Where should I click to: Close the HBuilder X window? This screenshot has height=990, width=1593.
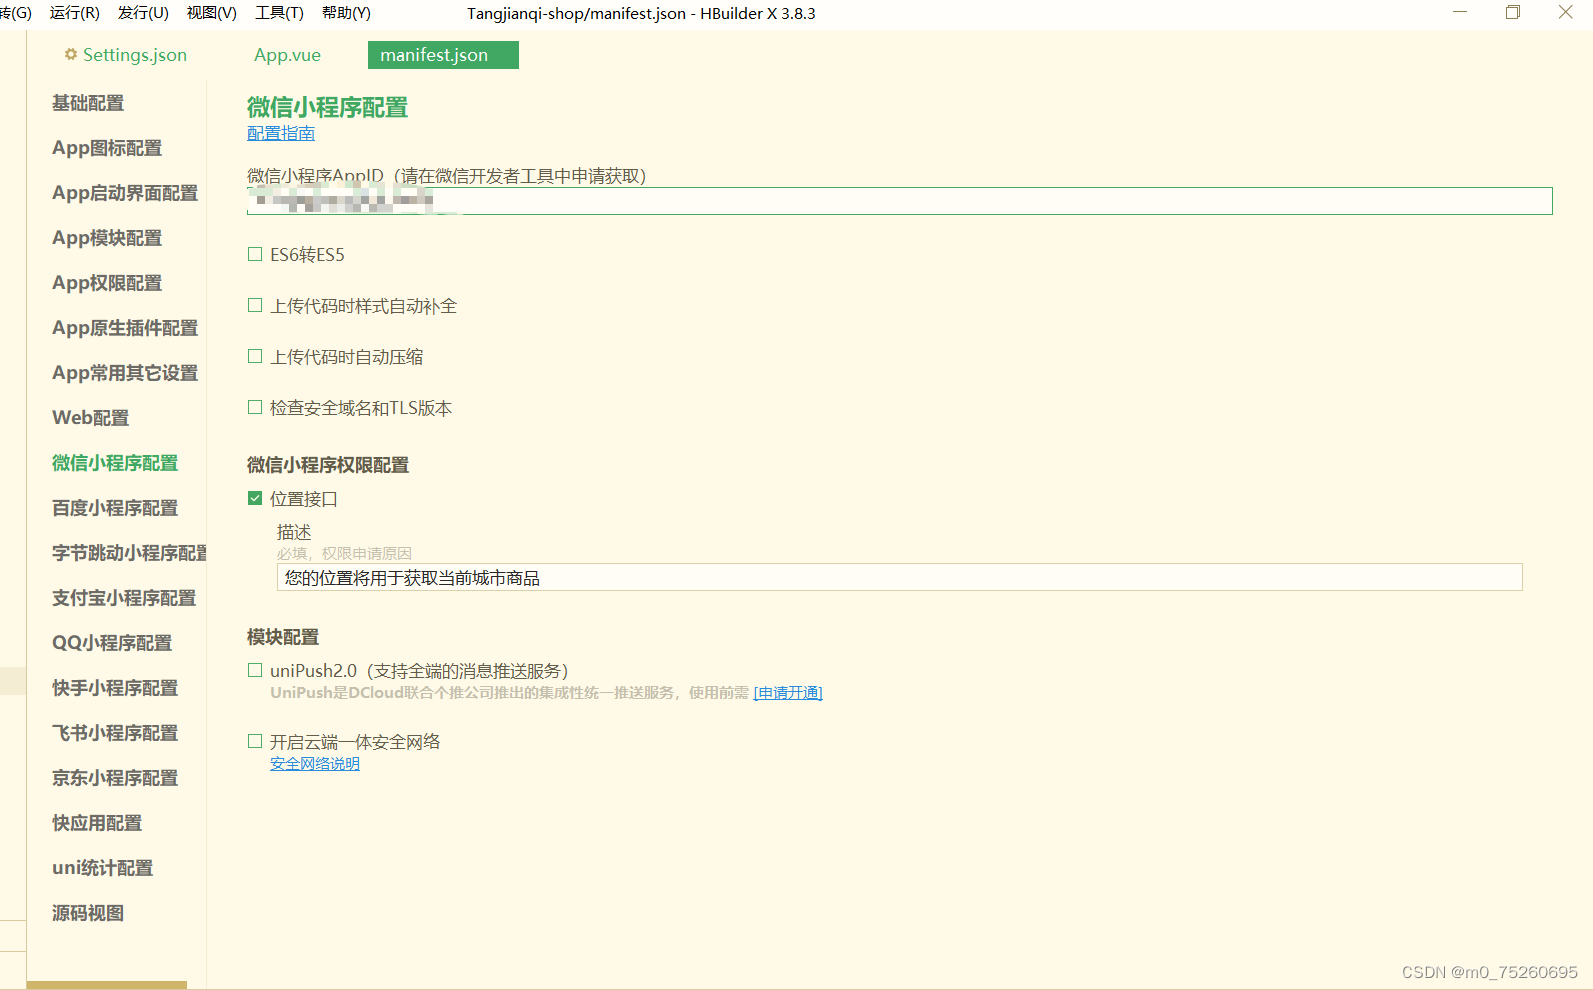(x=1566, y=12)
